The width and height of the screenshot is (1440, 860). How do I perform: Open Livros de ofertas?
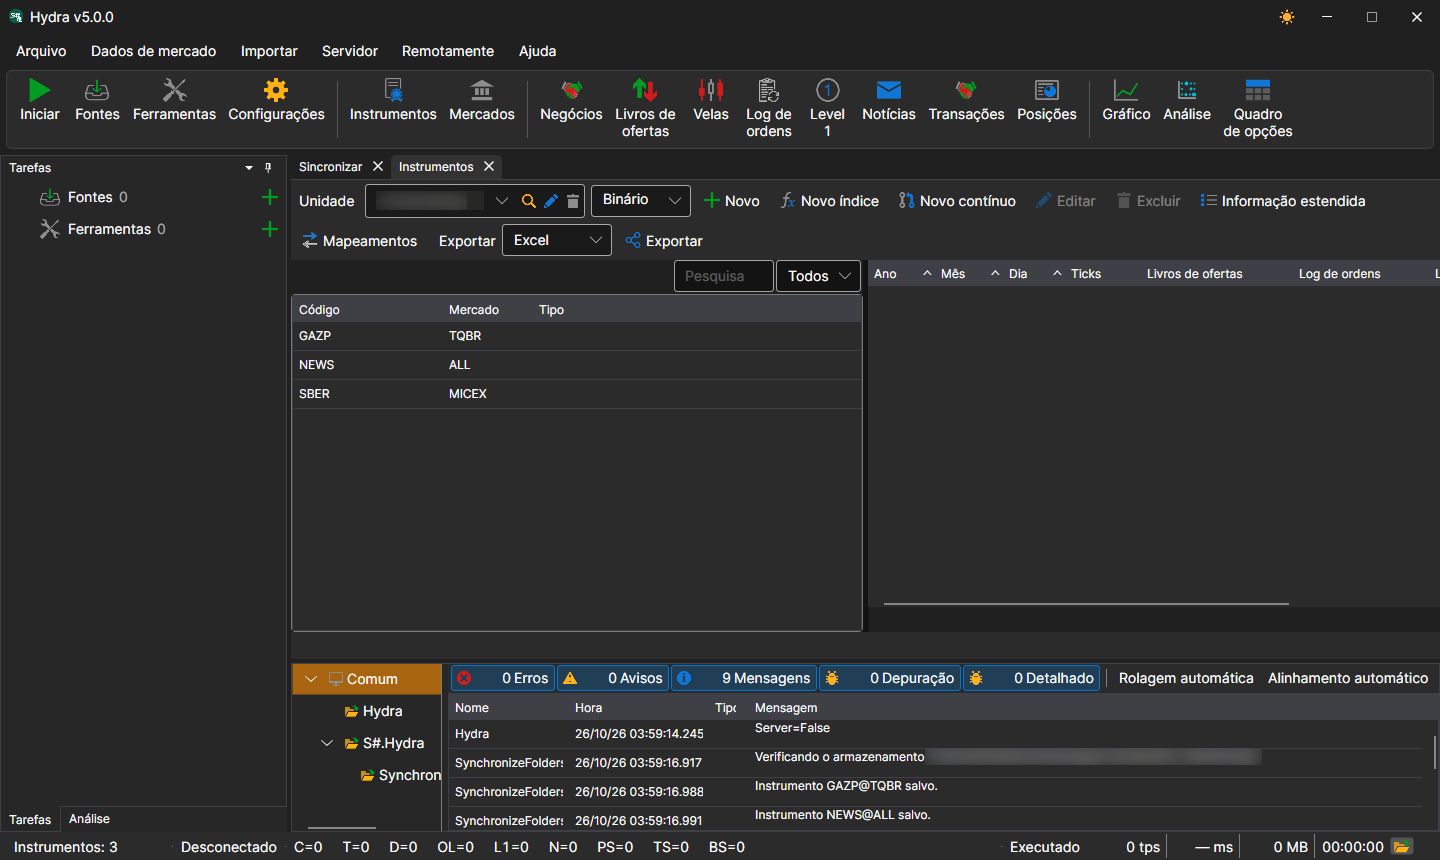tap(645, 109)
